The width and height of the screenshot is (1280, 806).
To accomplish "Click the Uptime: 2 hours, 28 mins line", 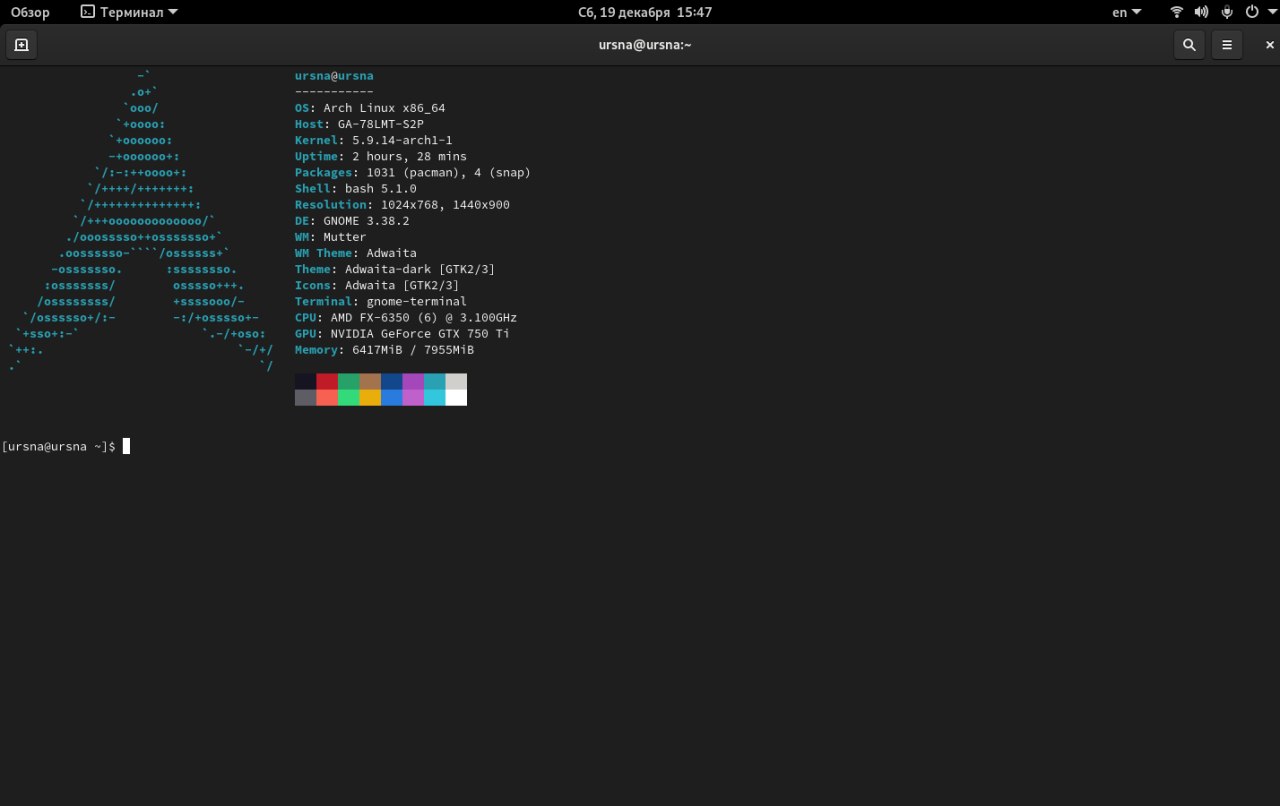I will pyautogui.click(x=381, y=156).
